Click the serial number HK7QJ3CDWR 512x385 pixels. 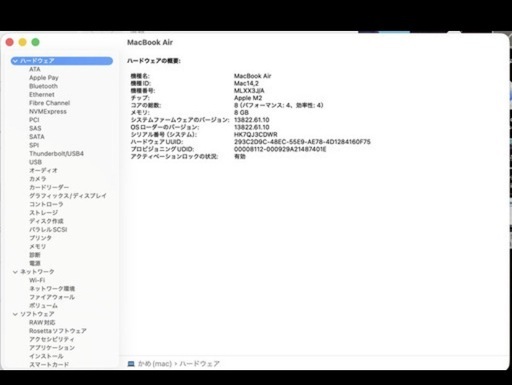256,135
